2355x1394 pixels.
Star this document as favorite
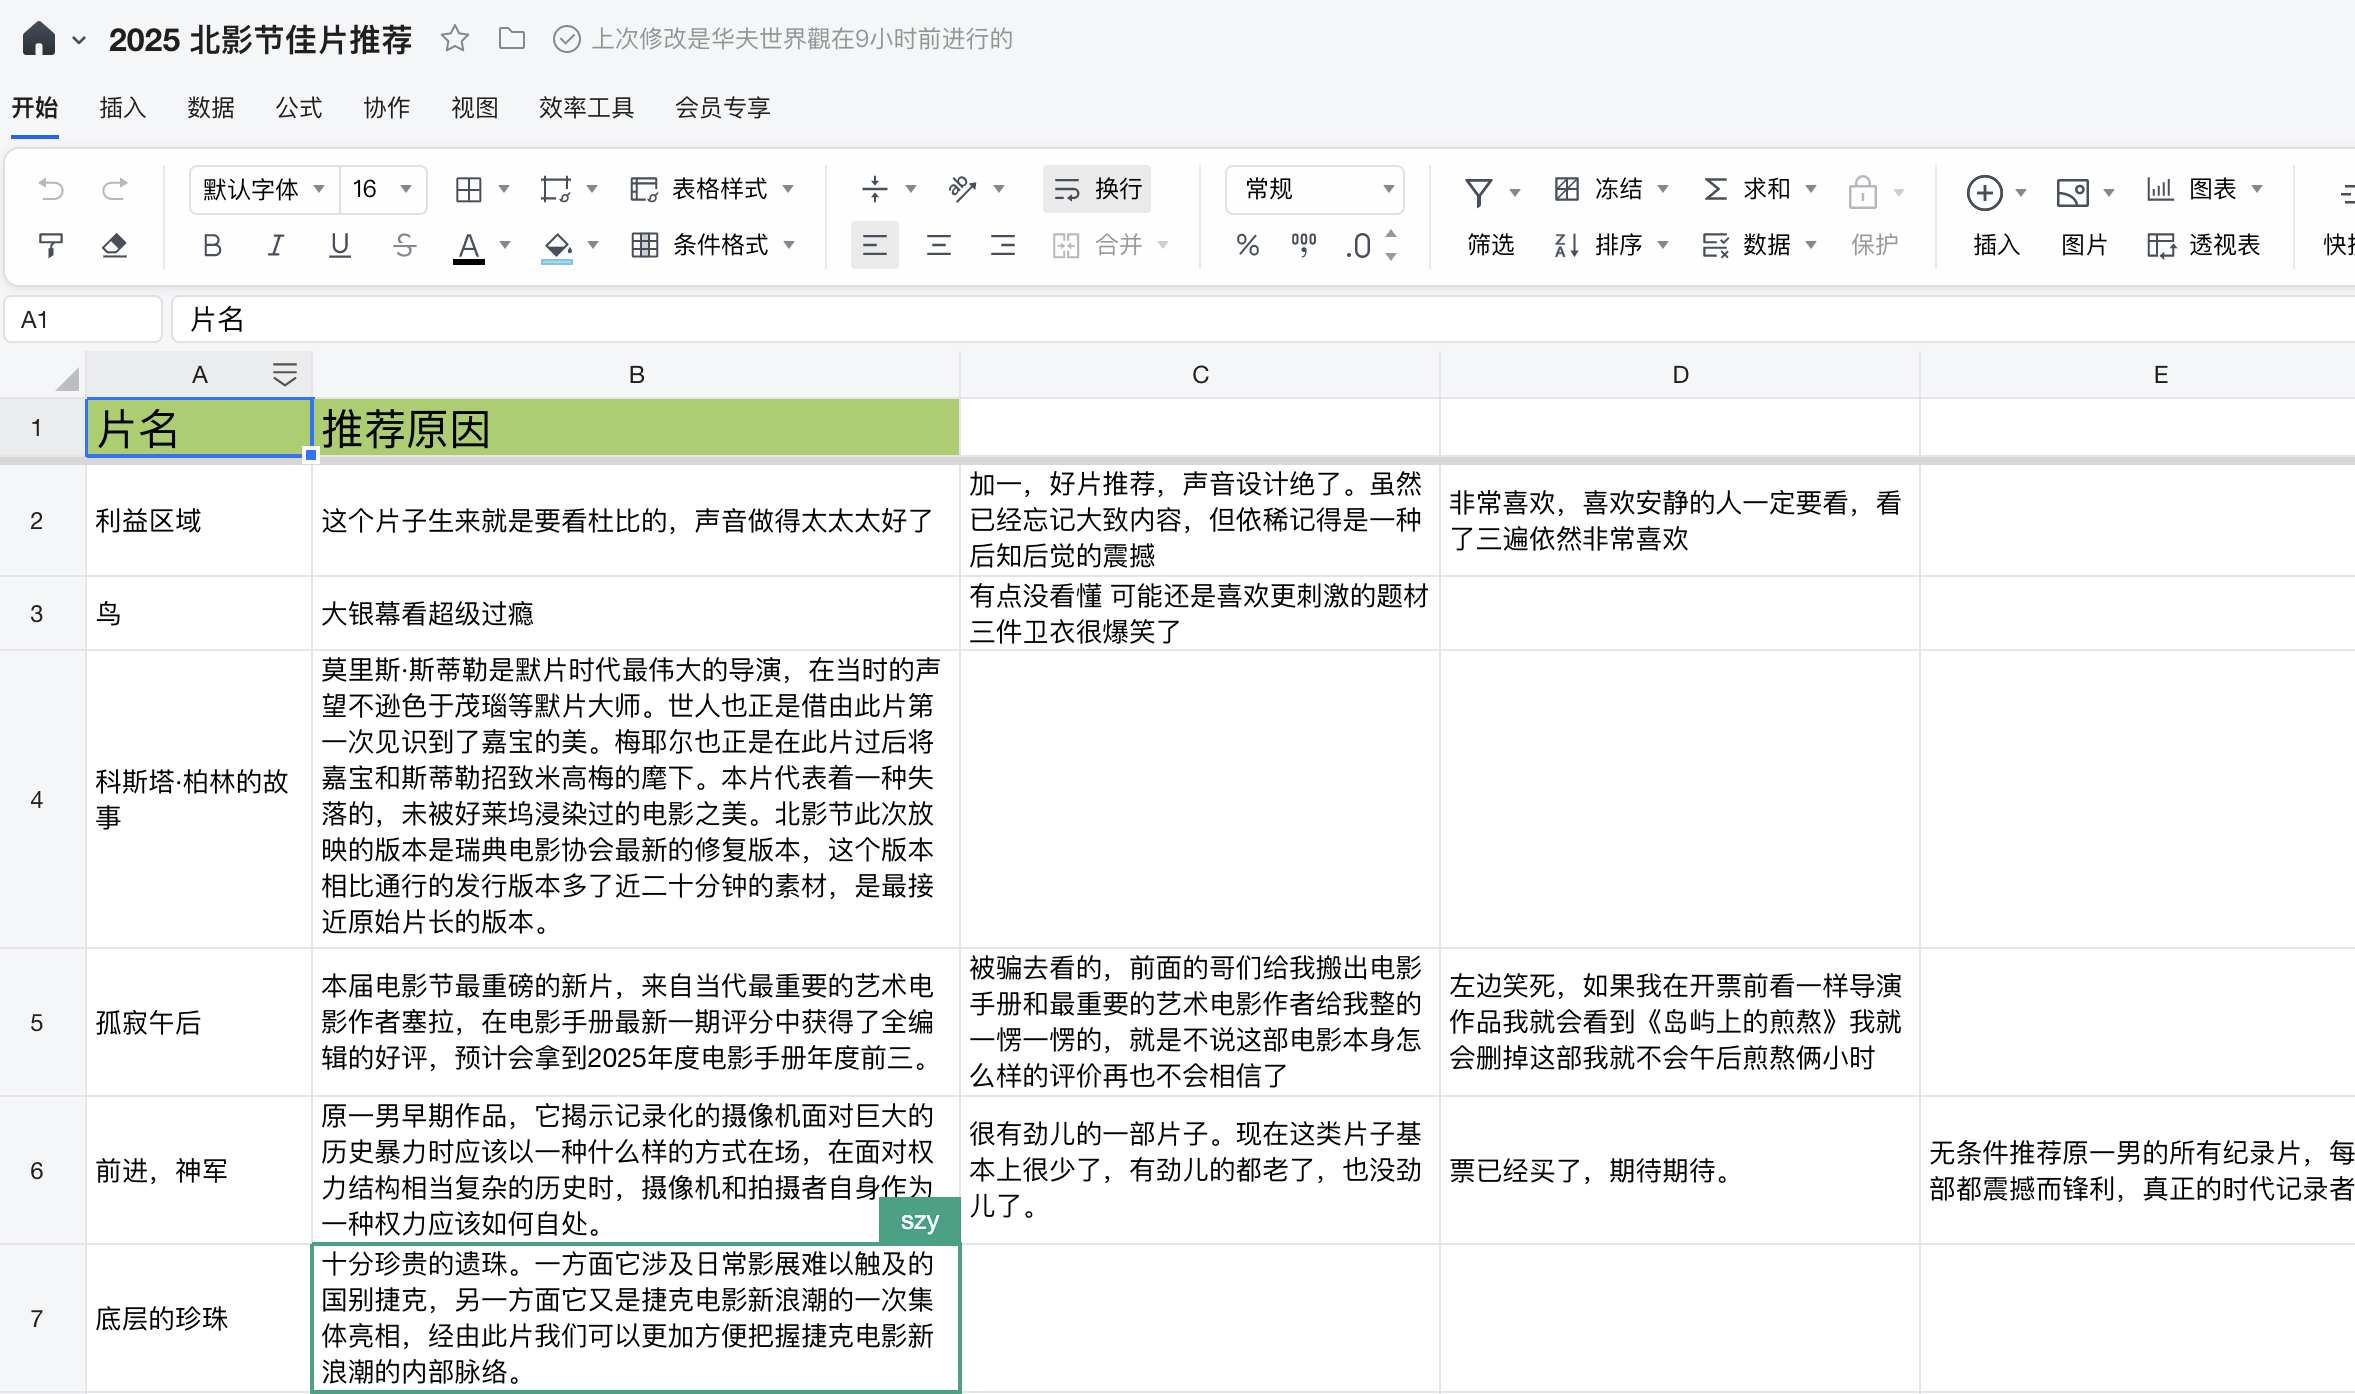point(455,39)
